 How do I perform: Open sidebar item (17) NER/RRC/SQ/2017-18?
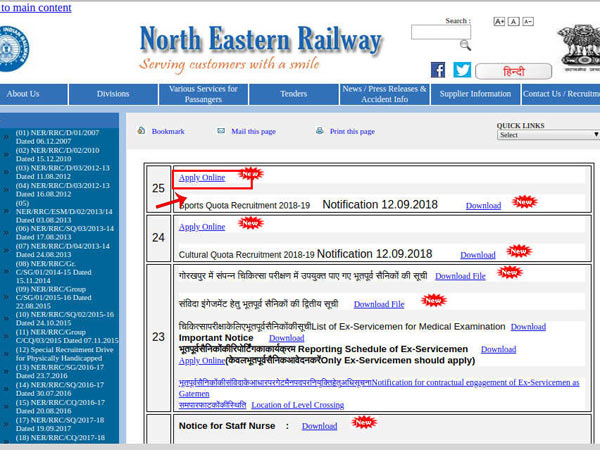coord(60,424)
